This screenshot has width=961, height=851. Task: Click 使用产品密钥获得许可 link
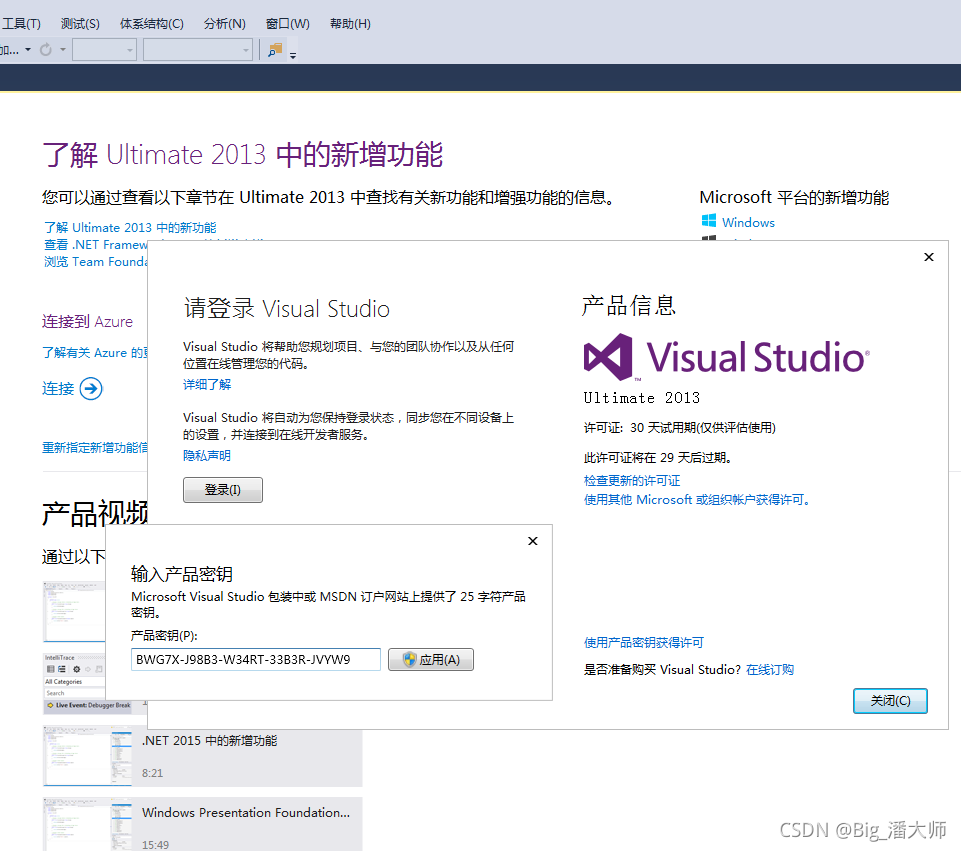tap(644, 642)
